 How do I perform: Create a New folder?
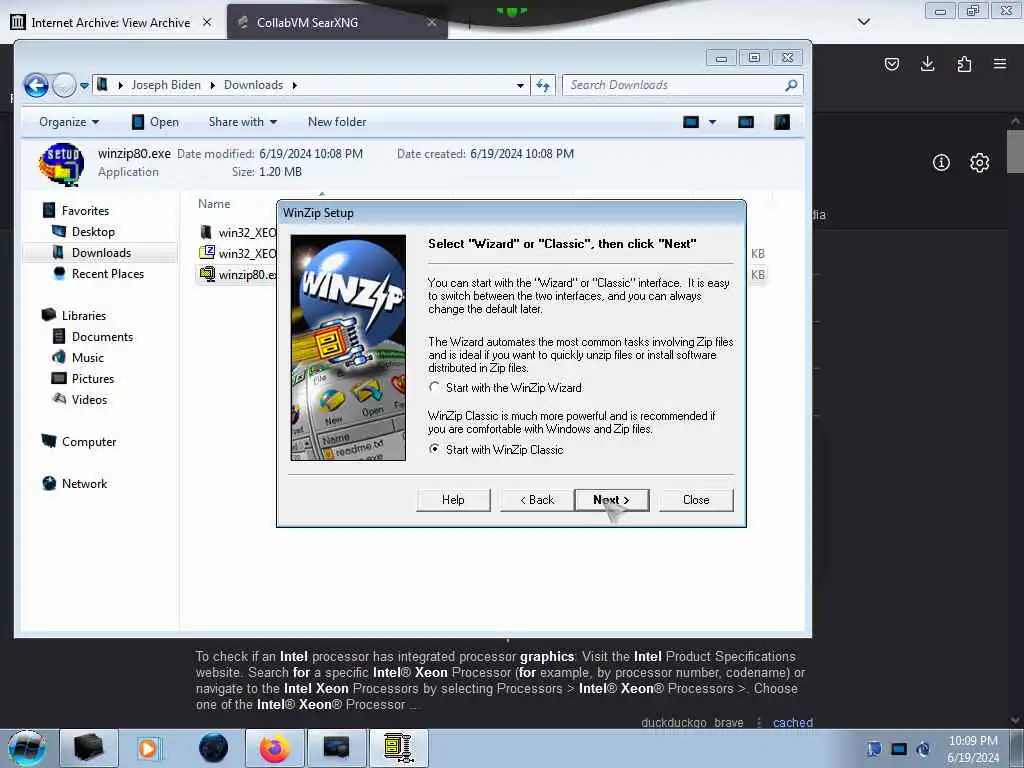pyautogui.click(x=337, y=122)
